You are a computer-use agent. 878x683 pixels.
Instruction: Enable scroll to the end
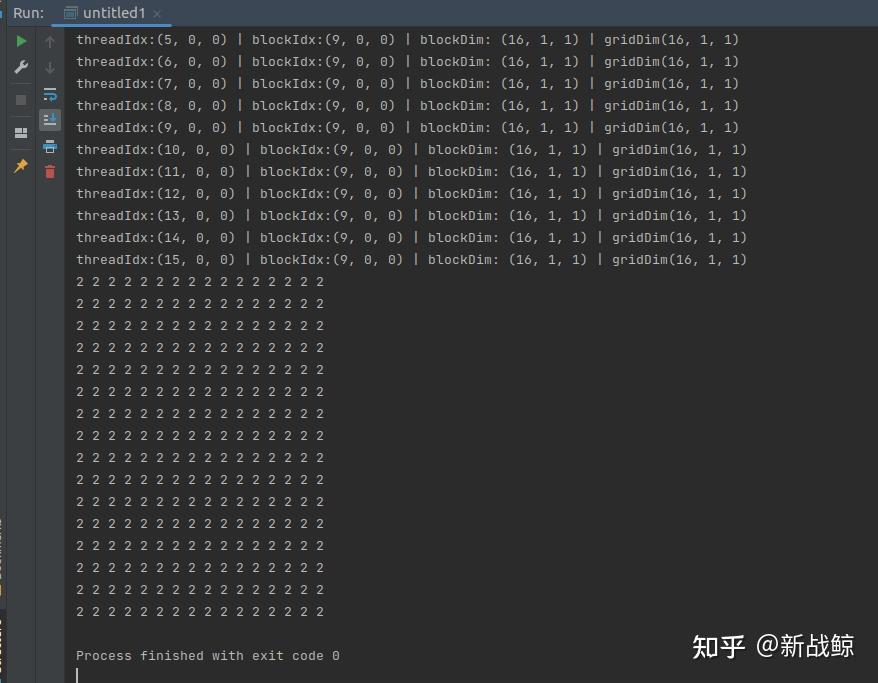pos(49,118)
